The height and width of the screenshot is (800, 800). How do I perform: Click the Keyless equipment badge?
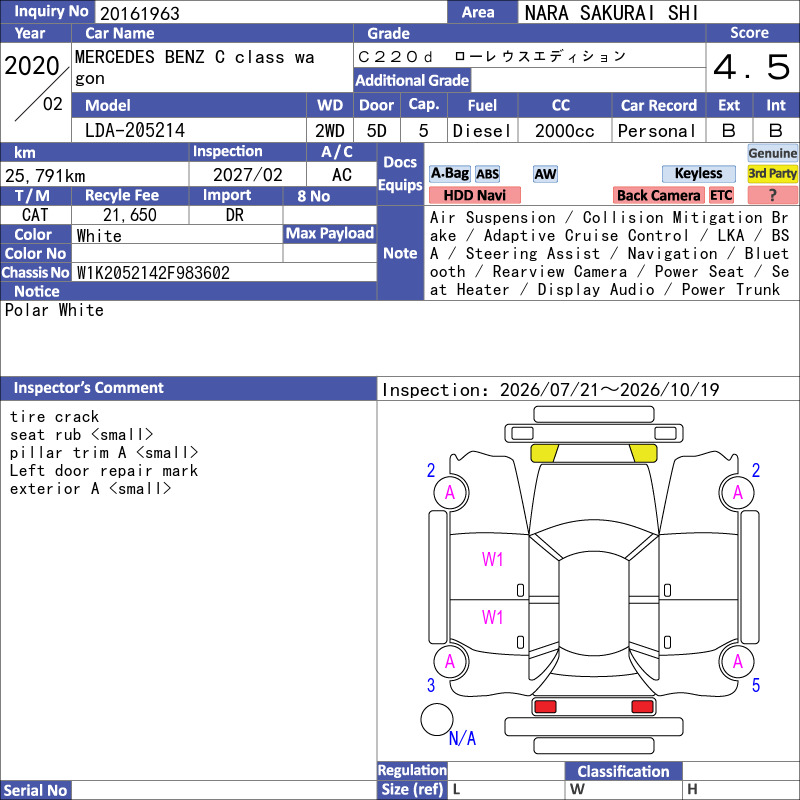pos(698,173)
